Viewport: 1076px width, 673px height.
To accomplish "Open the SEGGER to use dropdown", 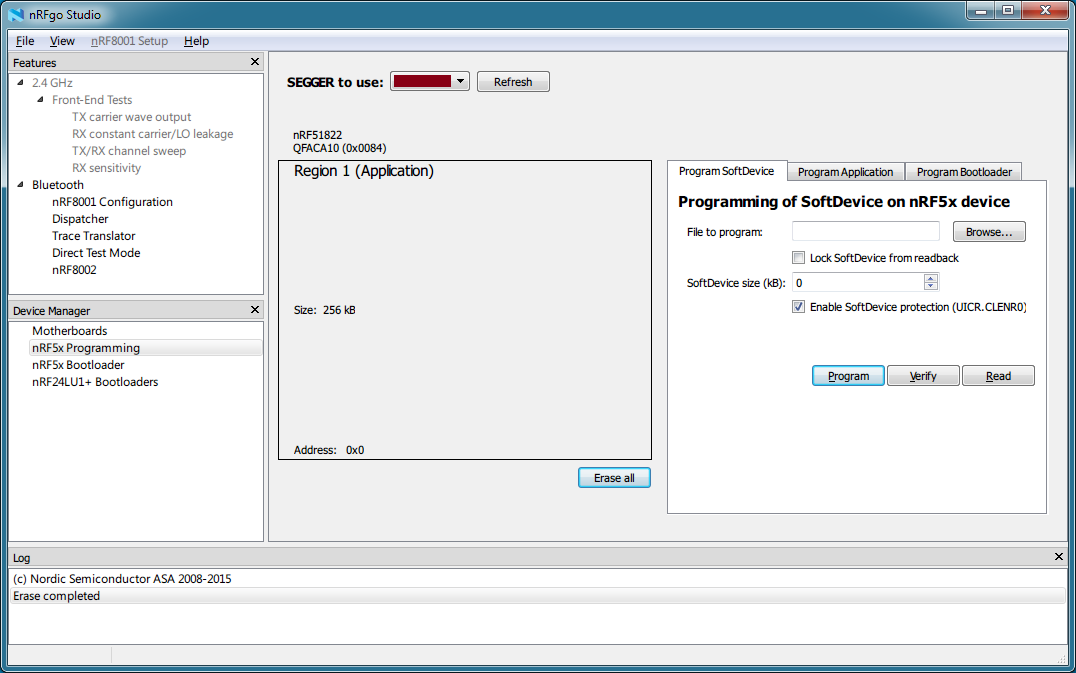I will pos(430,81).
